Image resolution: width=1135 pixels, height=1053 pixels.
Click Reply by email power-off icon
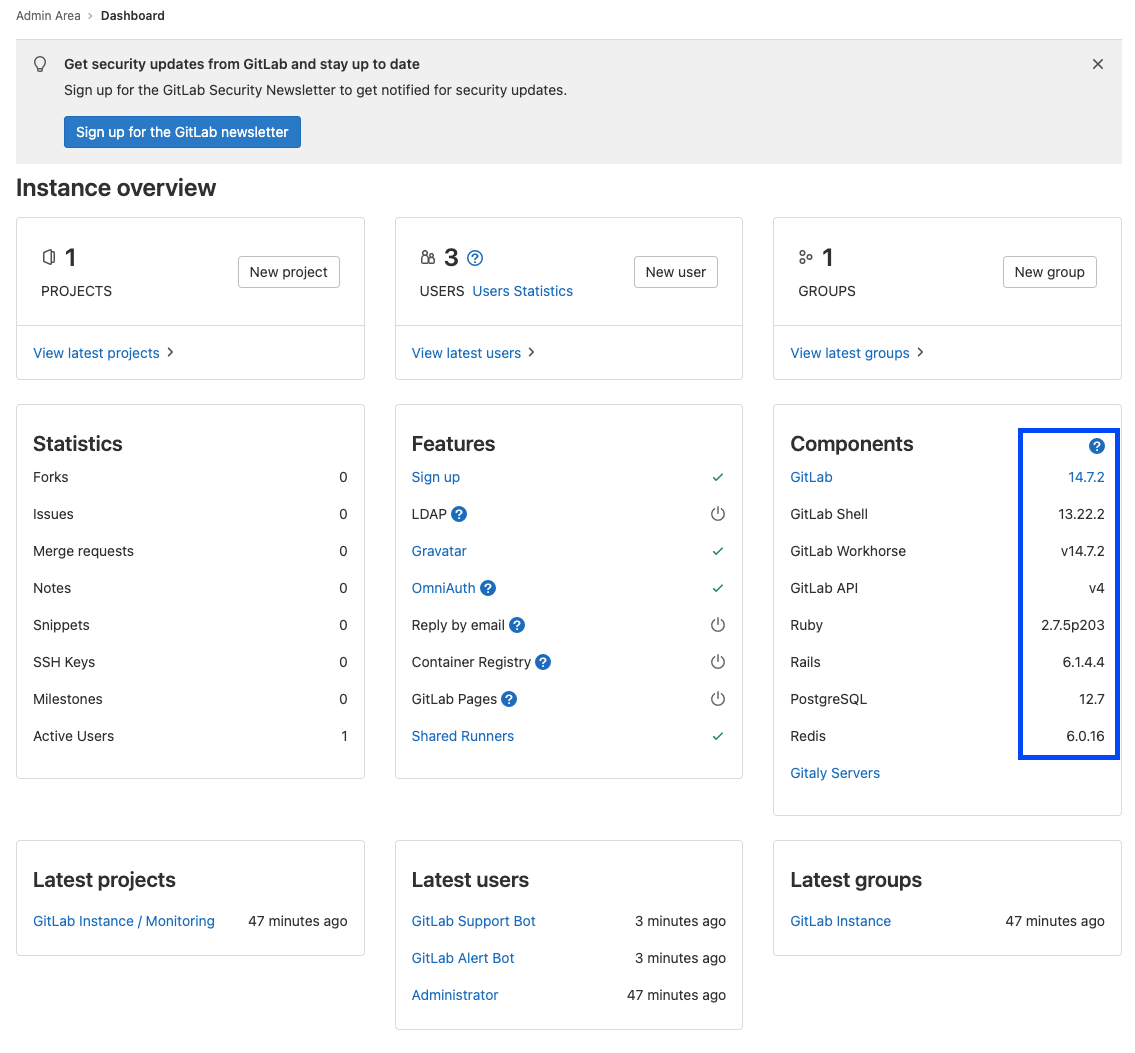coord(717,625)
